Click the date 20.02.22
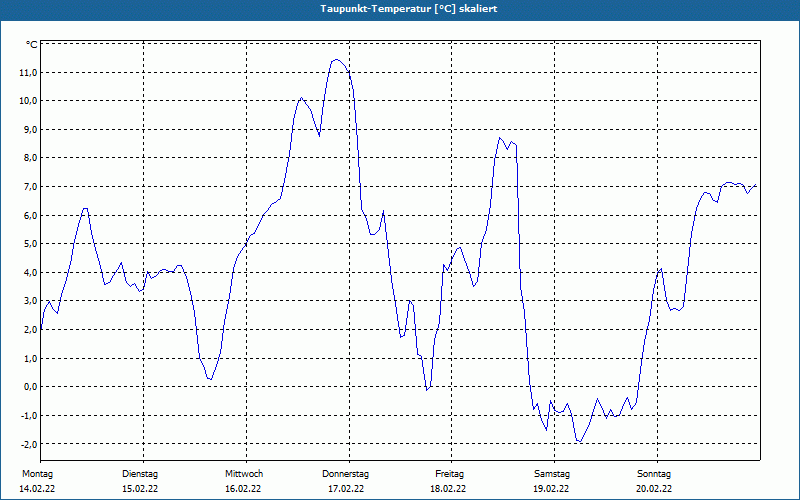 [x=654, y=489]
